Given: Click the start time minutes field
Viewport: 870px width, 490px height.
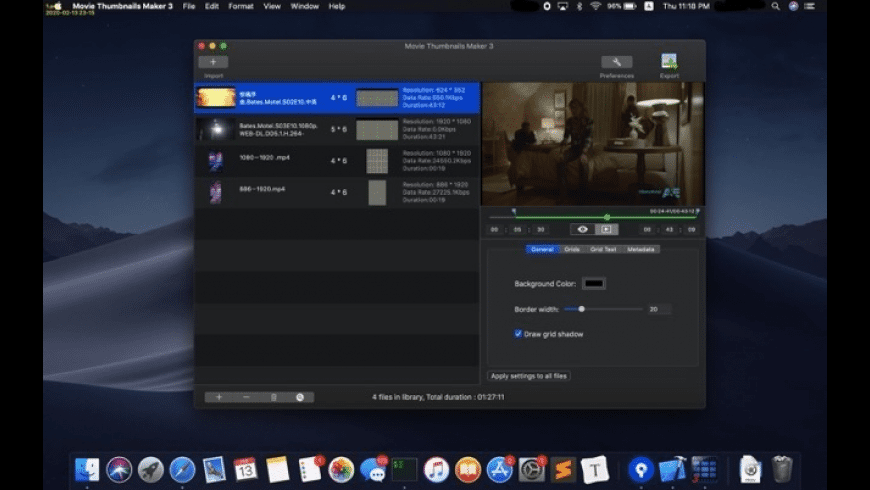Looking at the screenshot, I should pyautogui.click(x=517, y=230).
